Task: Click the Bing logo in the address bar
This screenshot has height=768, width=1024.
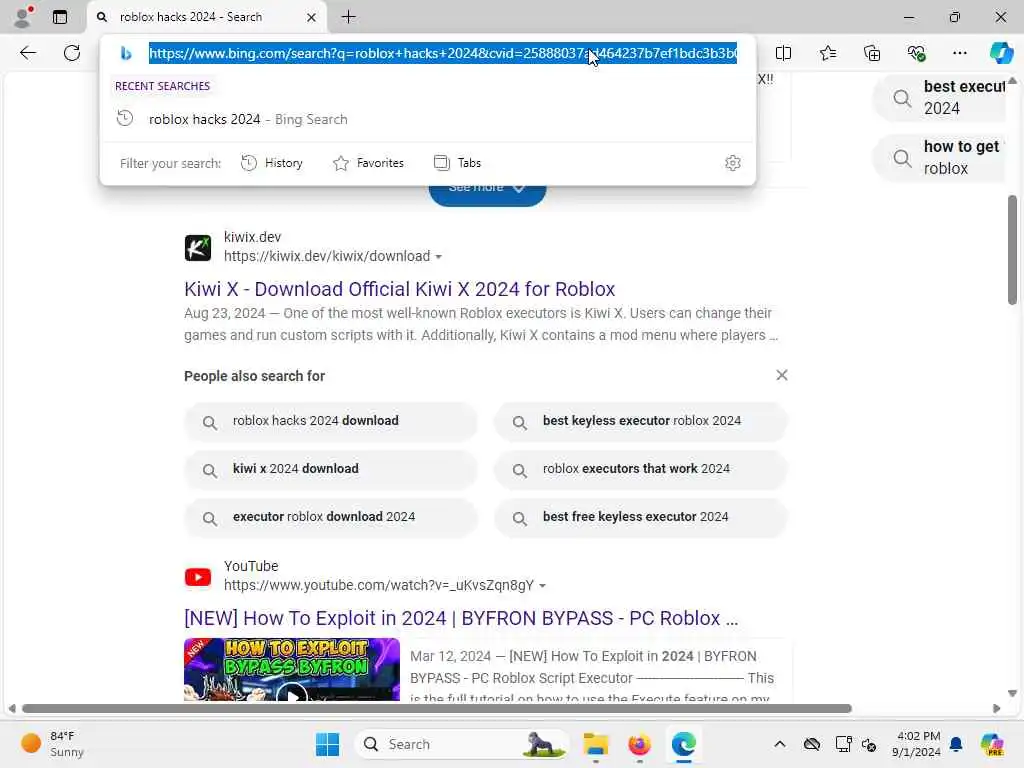Action: pyautogui.click(x=126, y=53)
